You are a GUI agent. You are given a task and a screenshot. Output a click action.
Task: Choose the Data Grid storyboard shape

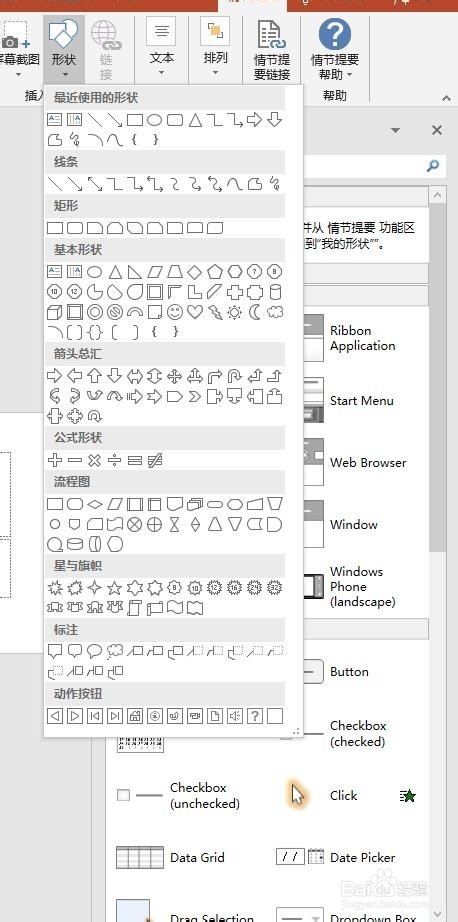(171, 857)
